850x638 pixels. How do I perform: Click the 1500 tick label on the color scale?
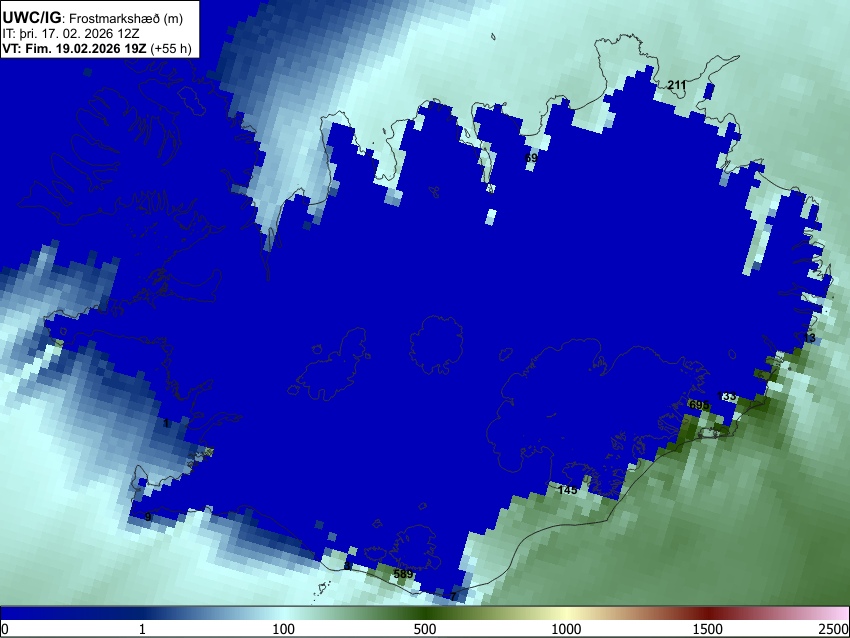click(708, 629)
